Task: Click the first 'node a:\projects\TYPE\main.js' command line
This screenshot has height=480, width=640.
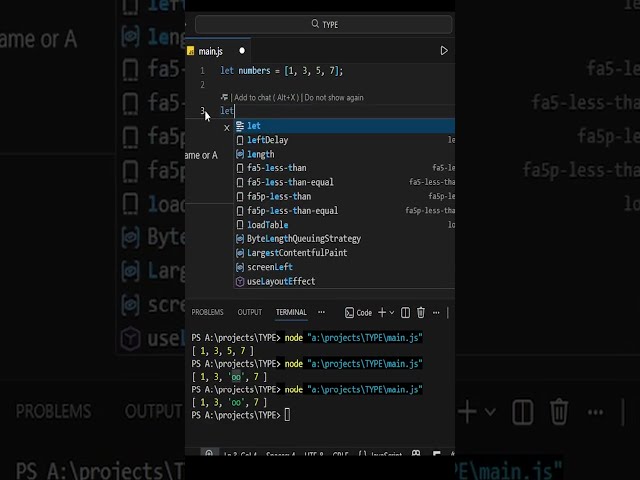Action: click(353, 338)
